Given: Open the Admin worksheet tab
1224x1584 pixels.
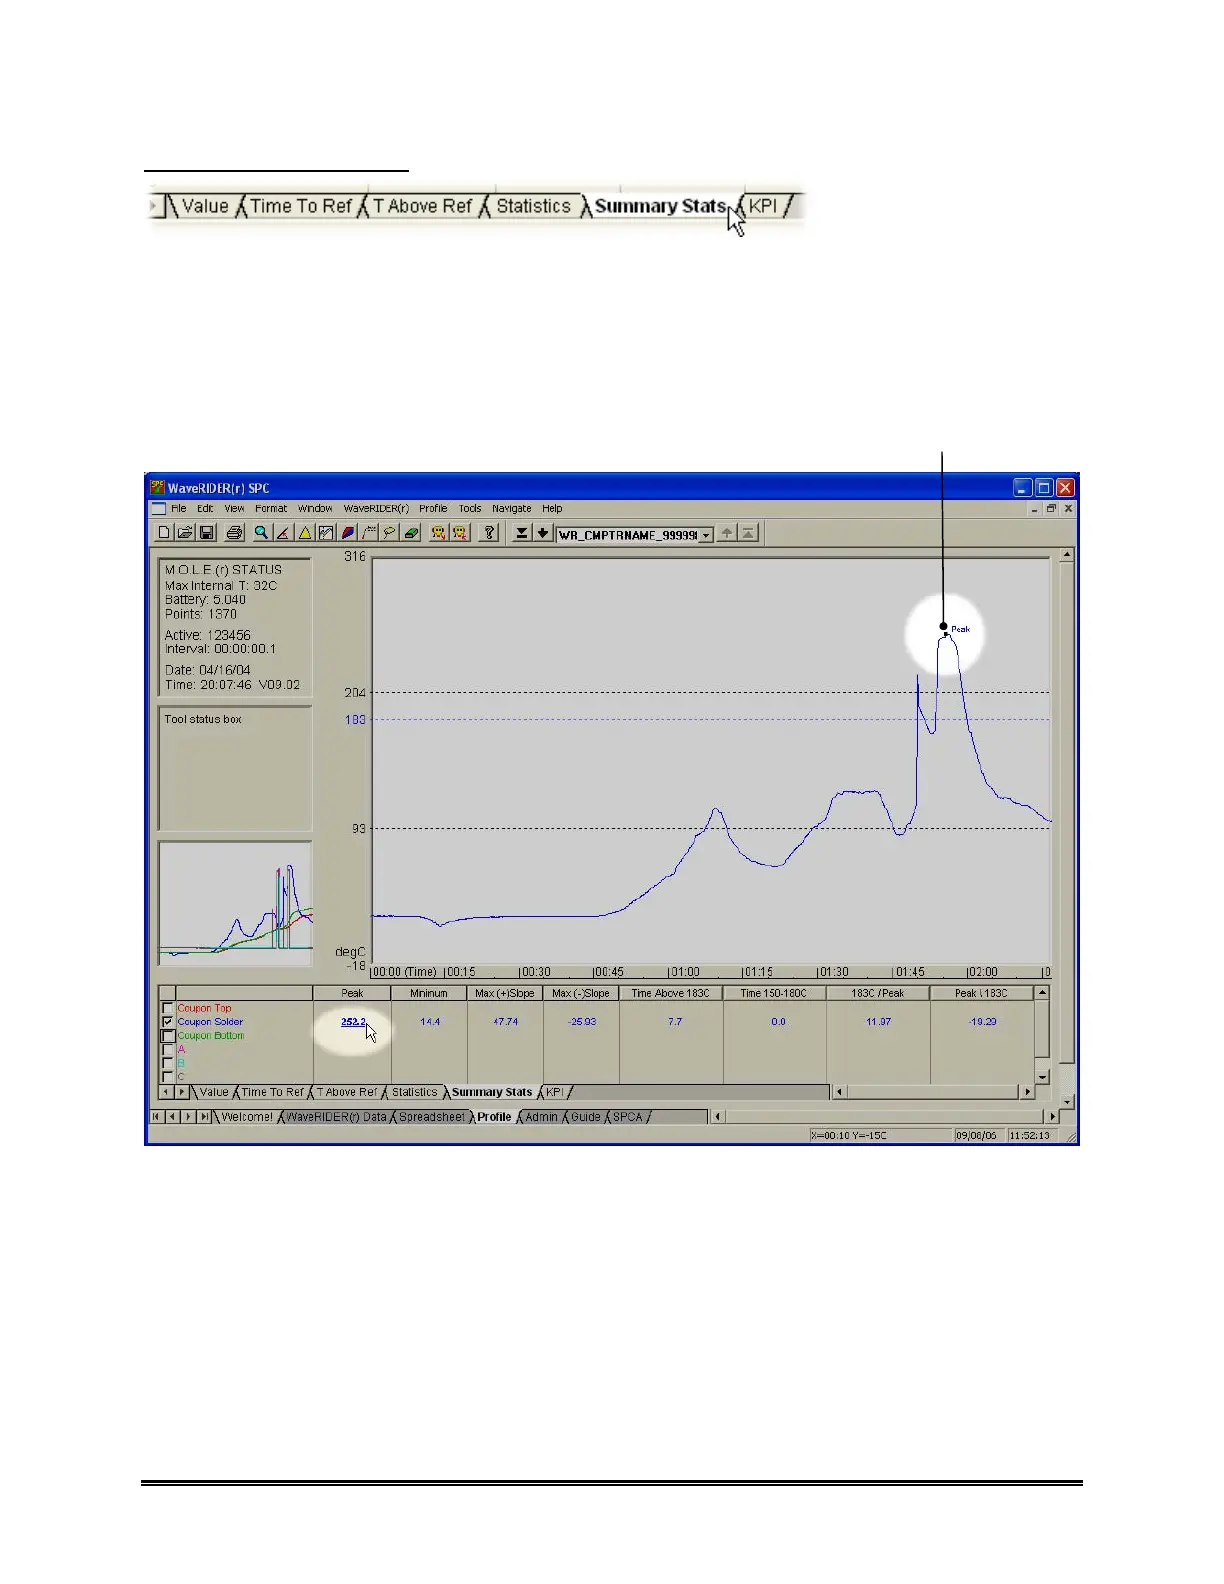Looking at the screenshot, I should click(x=541, y=1117).
